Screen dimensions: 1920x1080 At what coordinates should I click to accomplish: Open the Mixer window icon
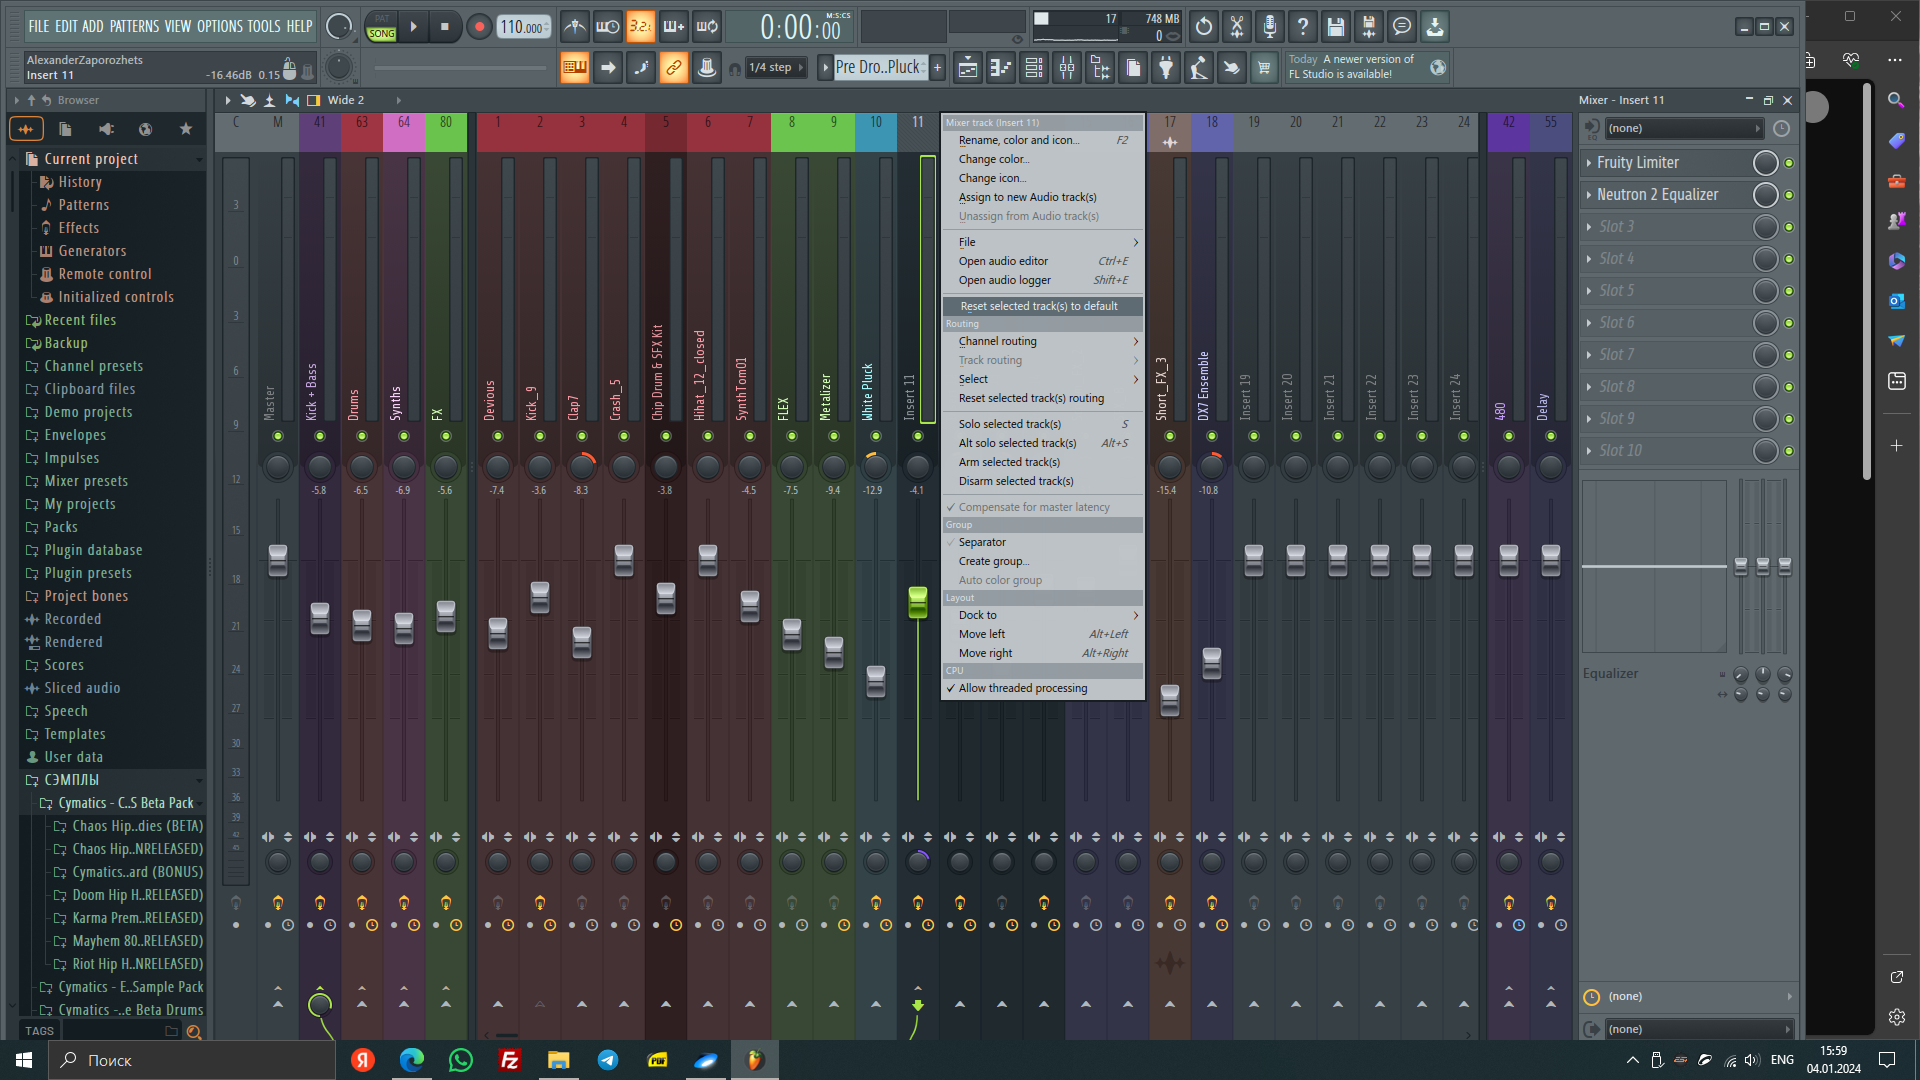tap(1067, 68)
